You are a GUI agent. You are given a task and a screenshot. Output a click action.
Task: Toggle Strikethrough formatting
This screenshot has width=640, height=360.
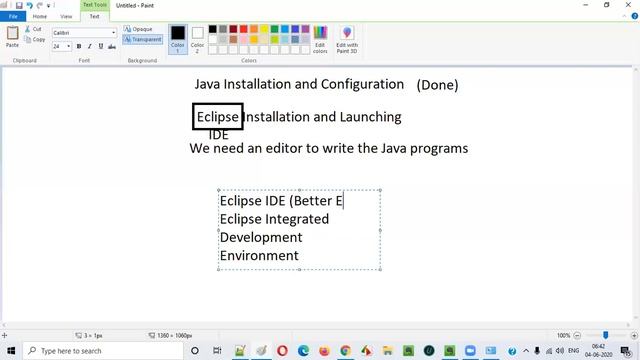112,46
